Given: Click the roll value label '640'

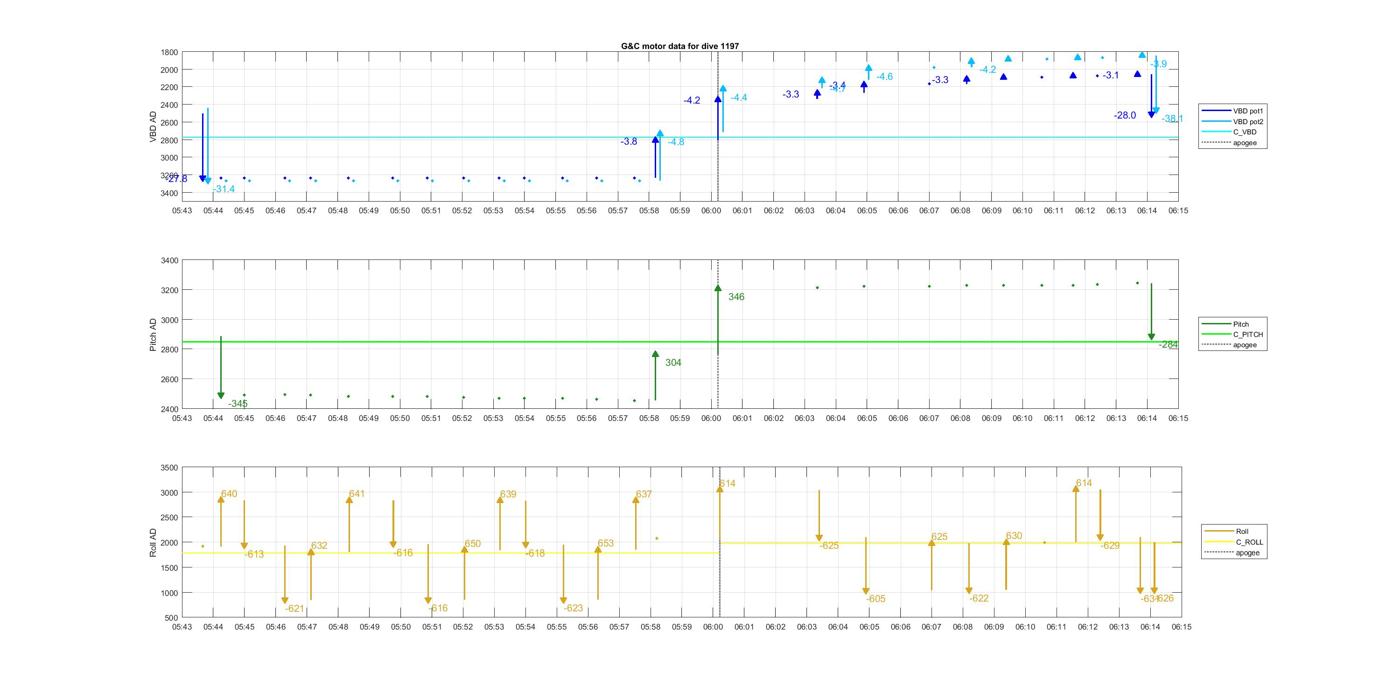Looking at the screenshot, I should click(229, 494).
